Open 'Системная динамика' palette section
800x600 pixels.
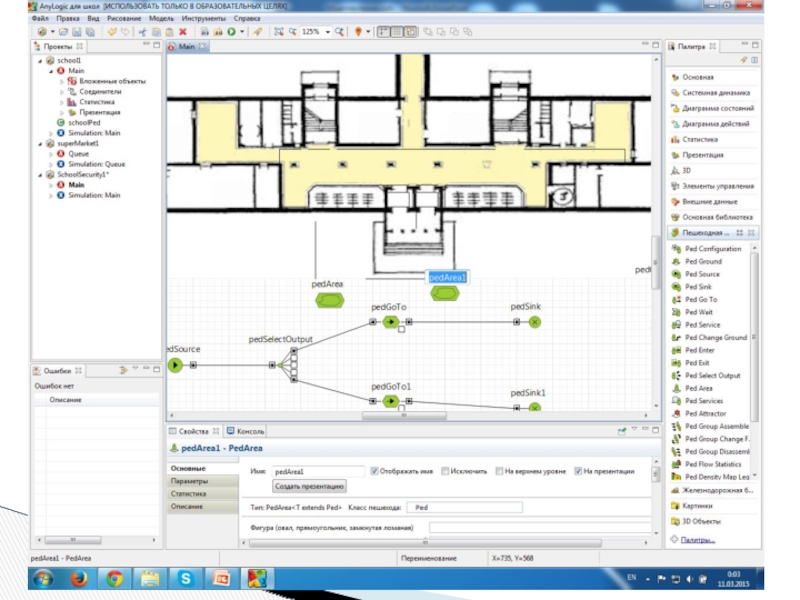tap(713, 93)
